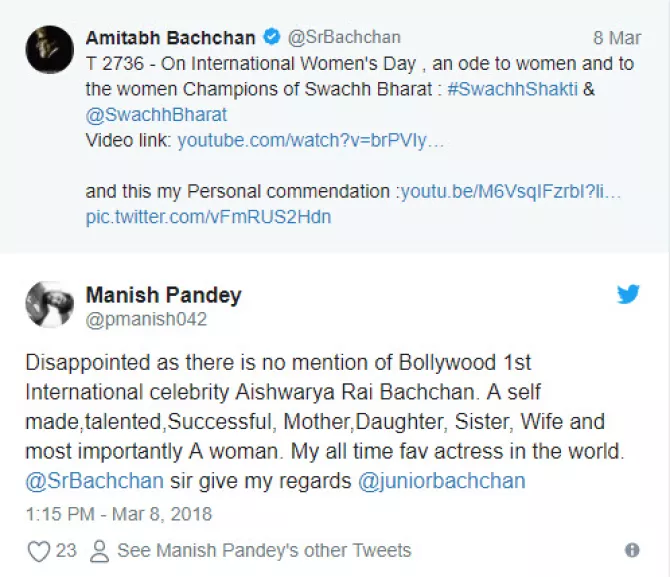Click the verified badge beside Amitabh Bachchan
This screenshot has height=577, width=670.
(x=271, y=38)
